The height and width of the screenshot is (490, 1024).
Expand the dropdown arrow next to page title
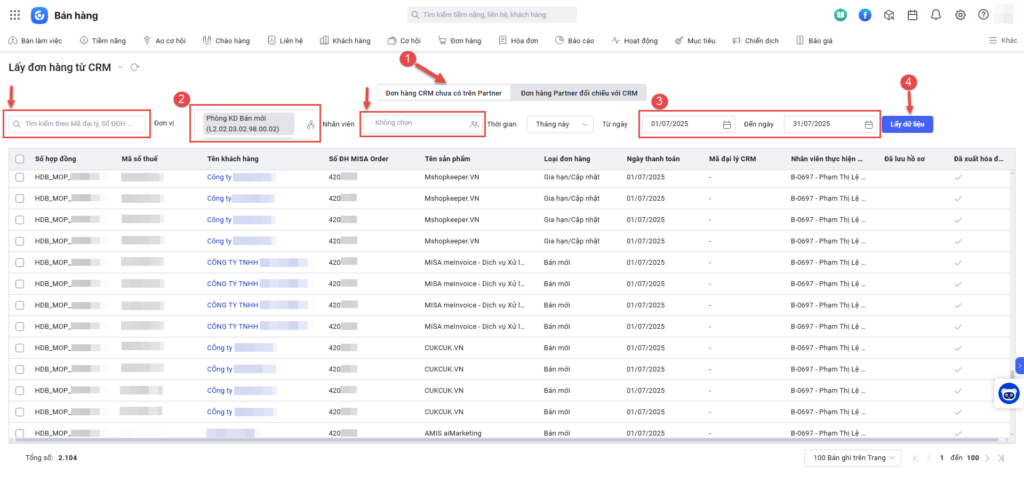pyautogui.click(x=120, y=67)
